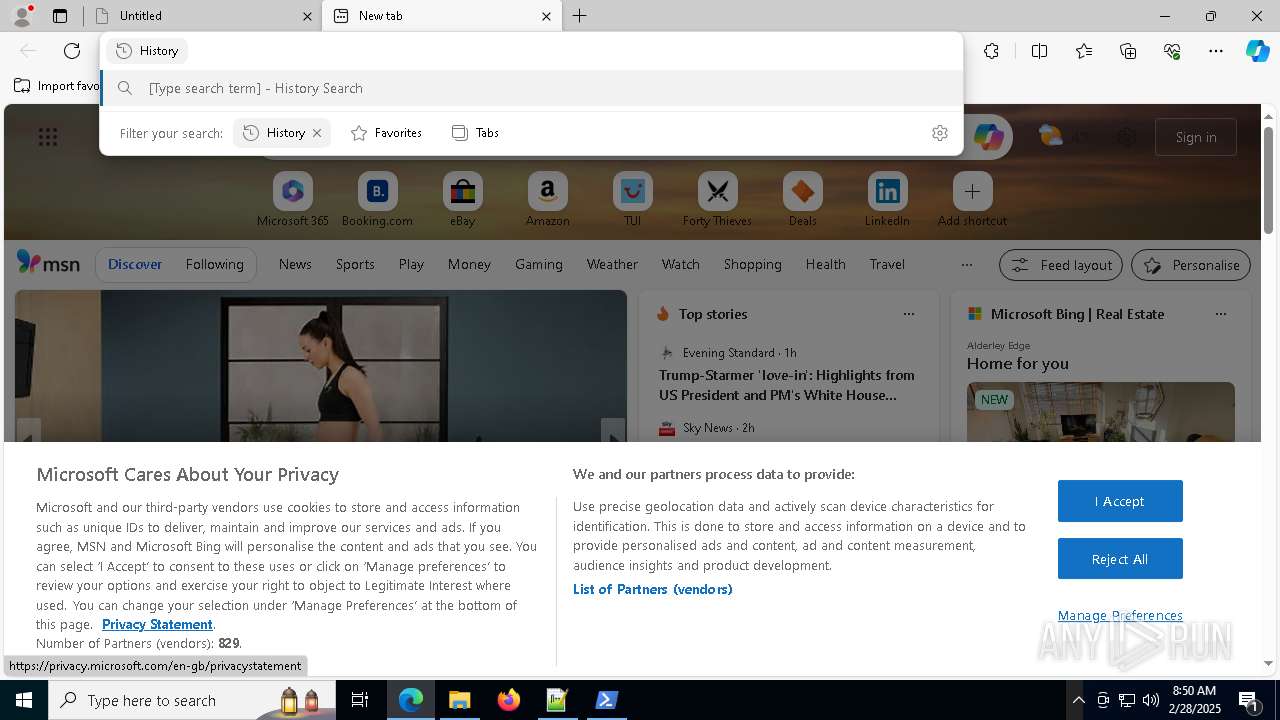1280x720 pixels.
Task: Click Sign in button on MSN page
Action: click(1196, 137)
